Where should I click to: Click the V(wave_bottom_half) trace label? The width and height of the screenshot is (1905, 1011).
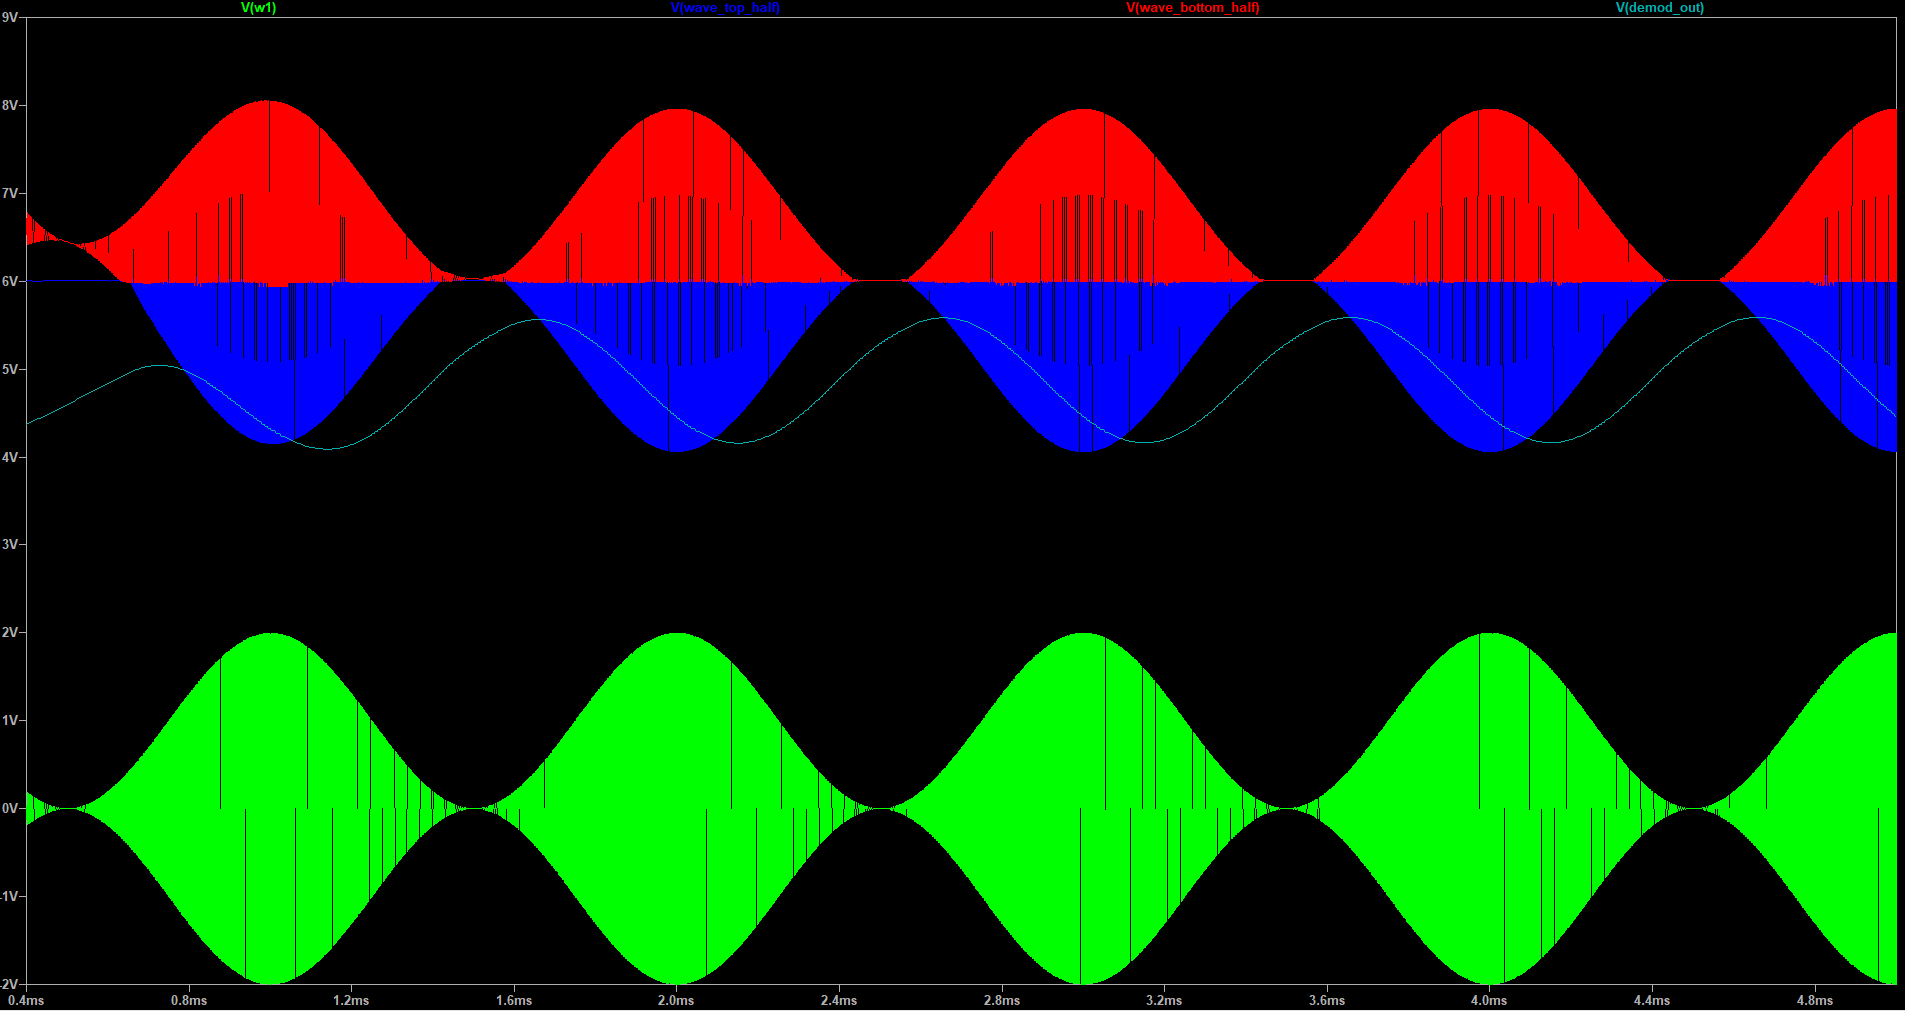pos(1192,8)
